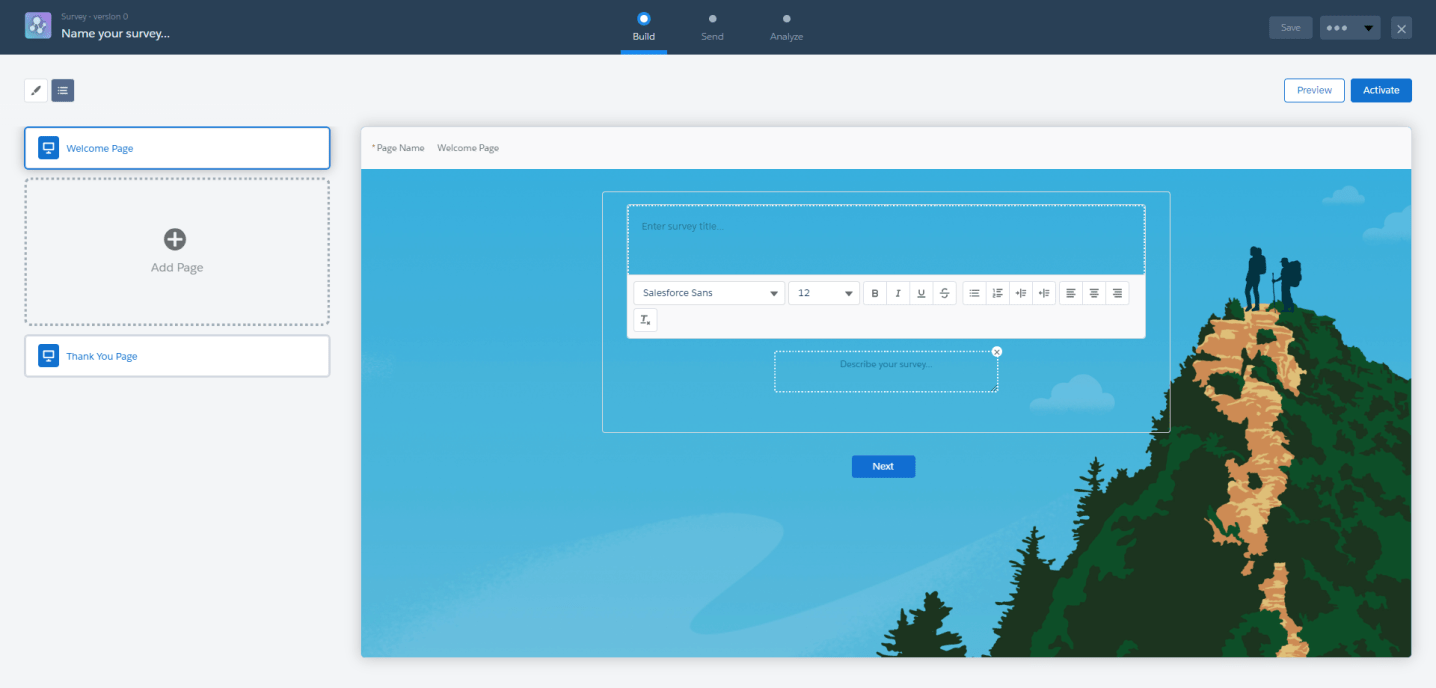The width and height of the screenshot is (1436, 688).
Task: Insert a numbered list
Action: 997,293
